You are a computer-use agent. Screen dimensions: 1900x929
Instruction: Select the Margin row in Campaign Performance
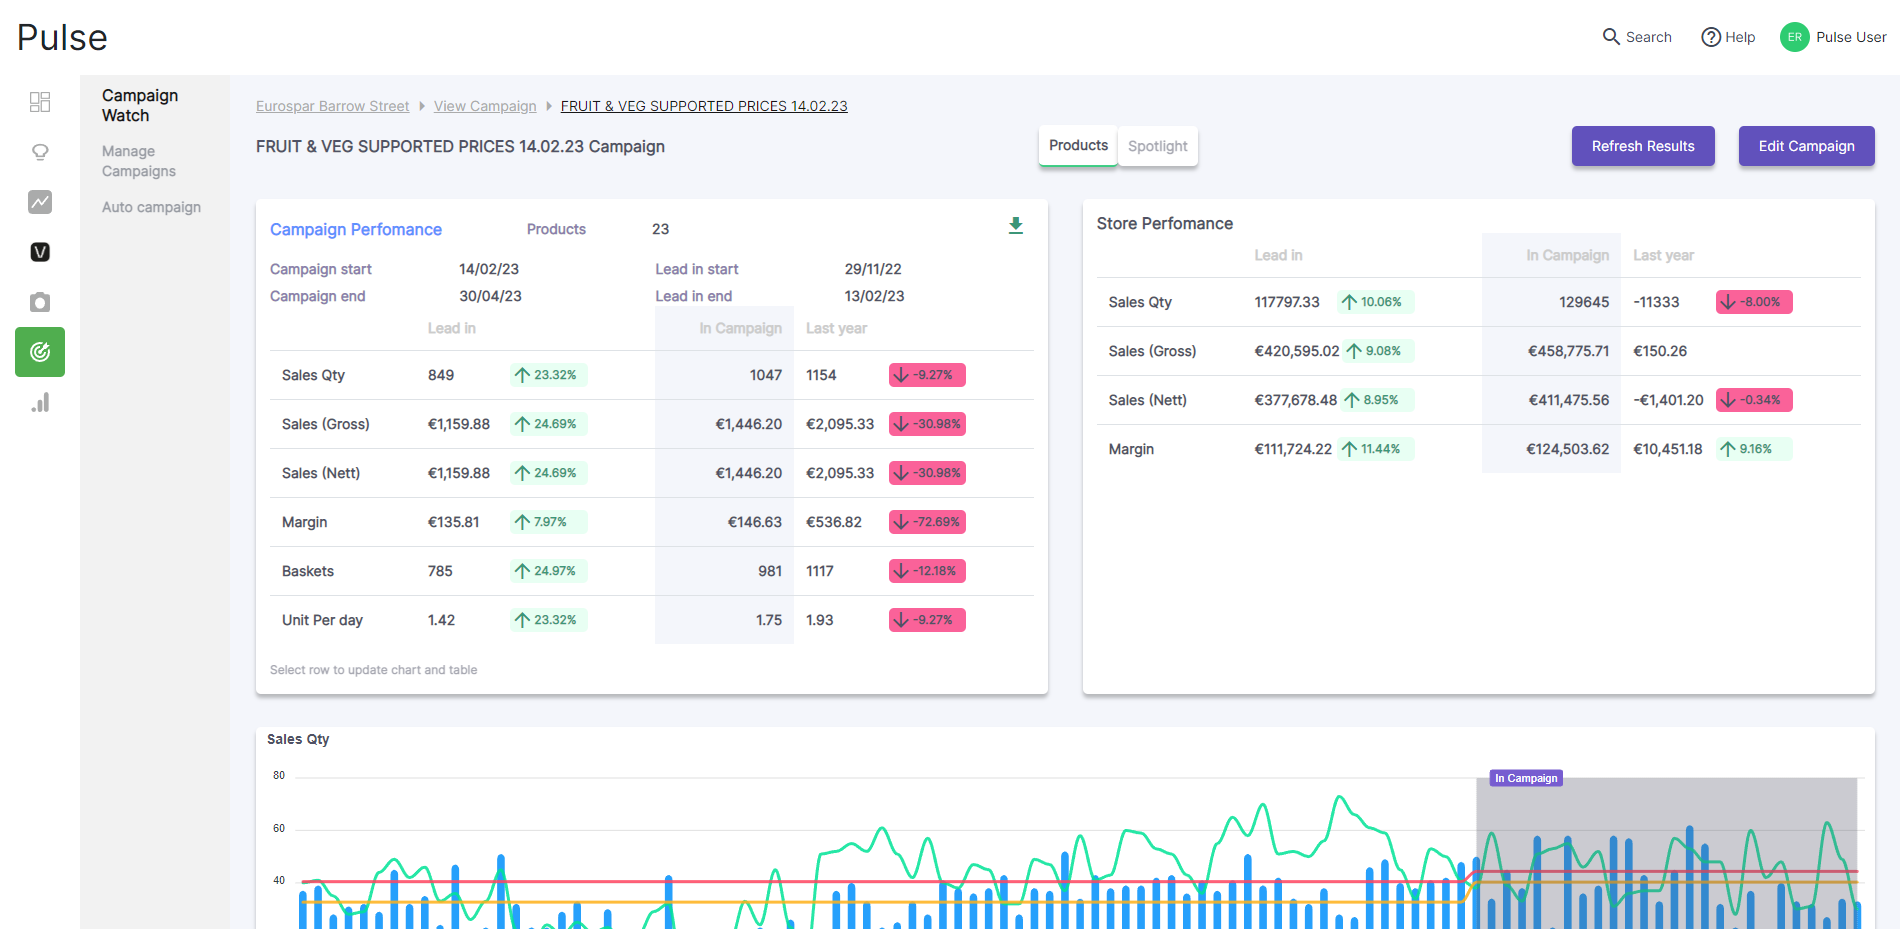pos(305,522)
